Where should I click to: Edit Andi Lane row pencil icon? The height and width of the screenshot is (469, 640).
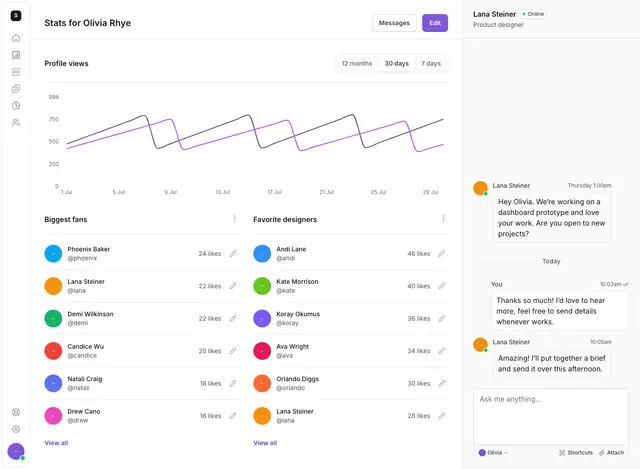442,253
